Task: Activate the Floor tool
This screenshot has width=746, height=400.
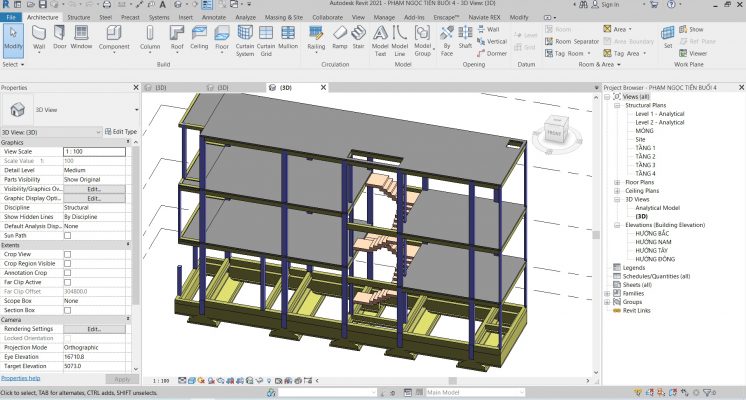Action: [x=224, y=40]
